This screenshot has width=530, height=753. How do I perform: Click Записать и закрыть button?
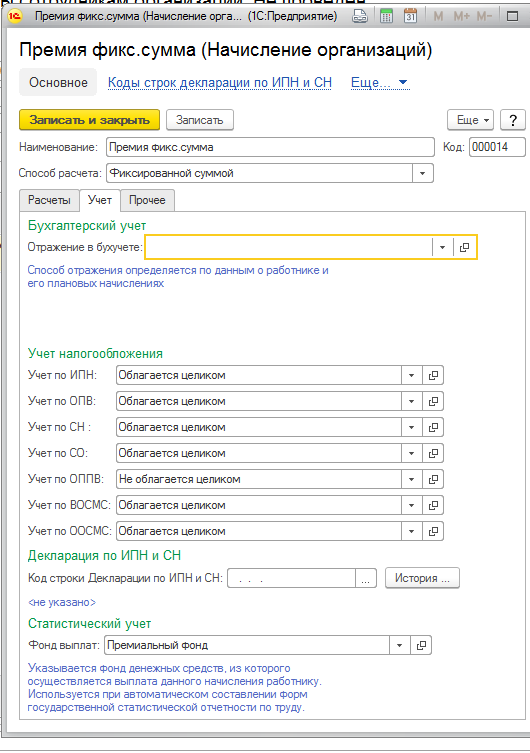click(x=89, y=120)
